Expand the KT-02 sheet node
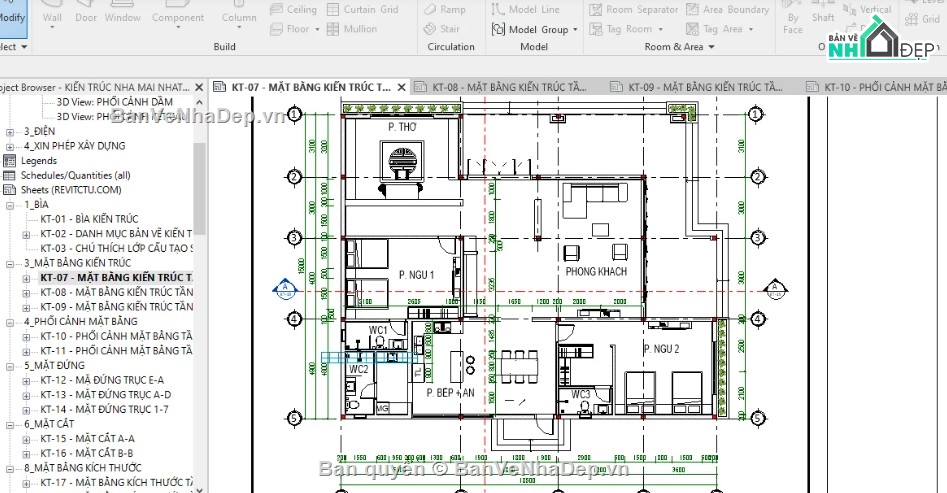 (x=26, y=234)
